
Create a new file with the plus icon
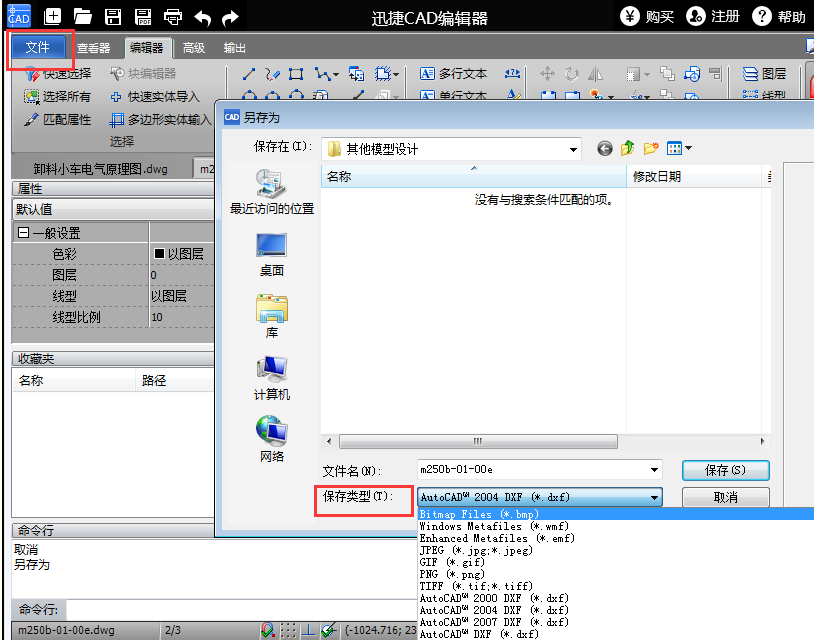pyautogui.click(x=52, y=17)
